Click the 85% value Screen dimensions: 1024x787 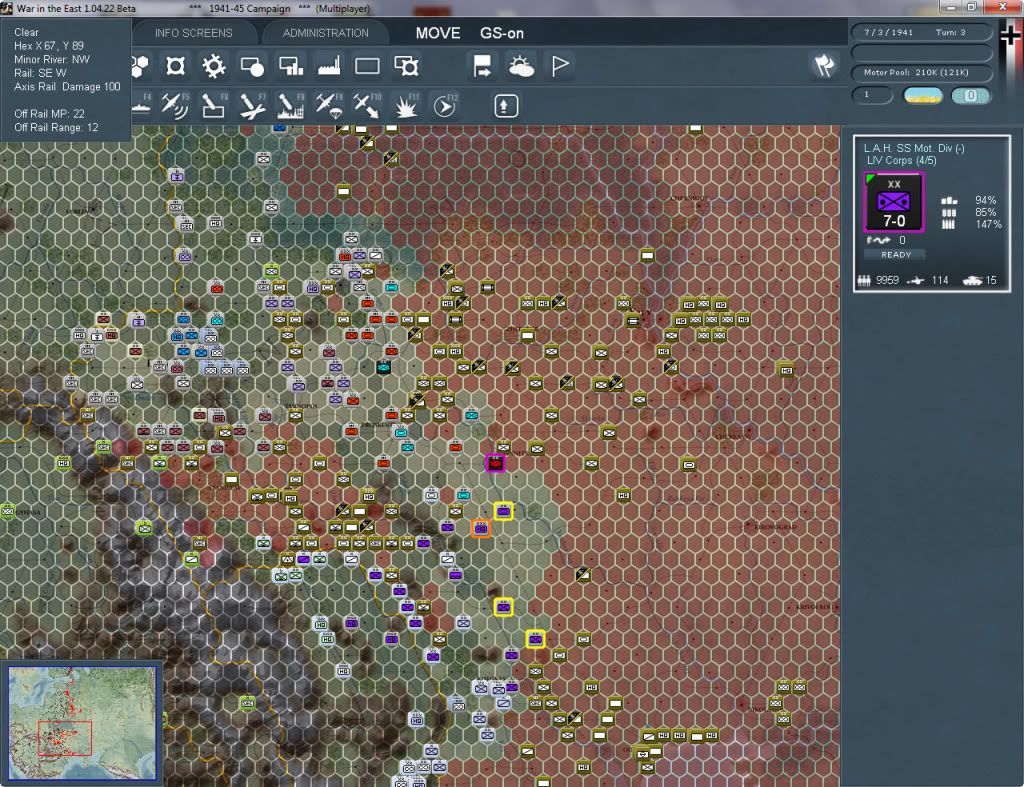click(985, 212)
